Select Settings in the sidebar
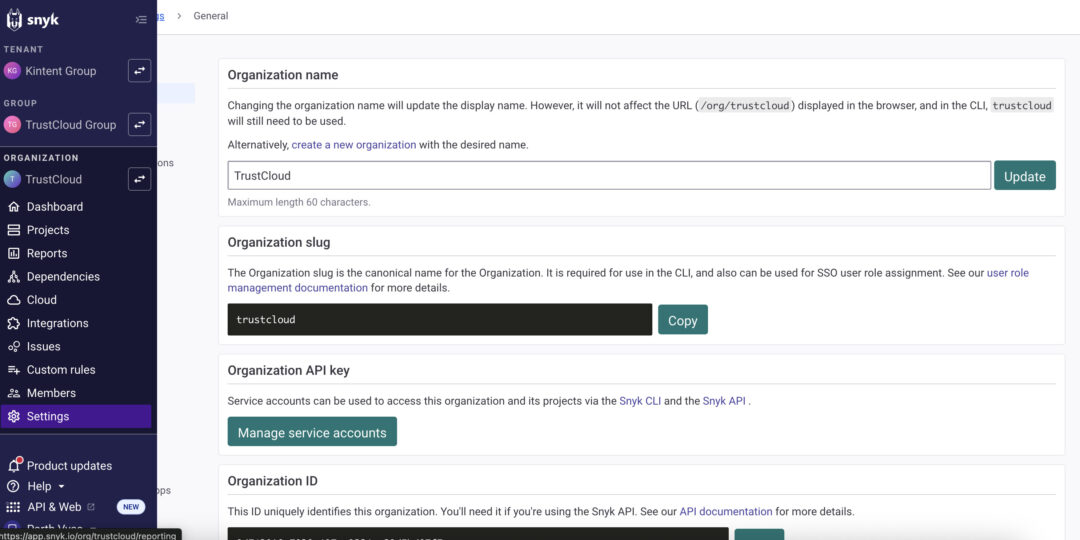This screenshot has height=540, width=1080. 76,416
